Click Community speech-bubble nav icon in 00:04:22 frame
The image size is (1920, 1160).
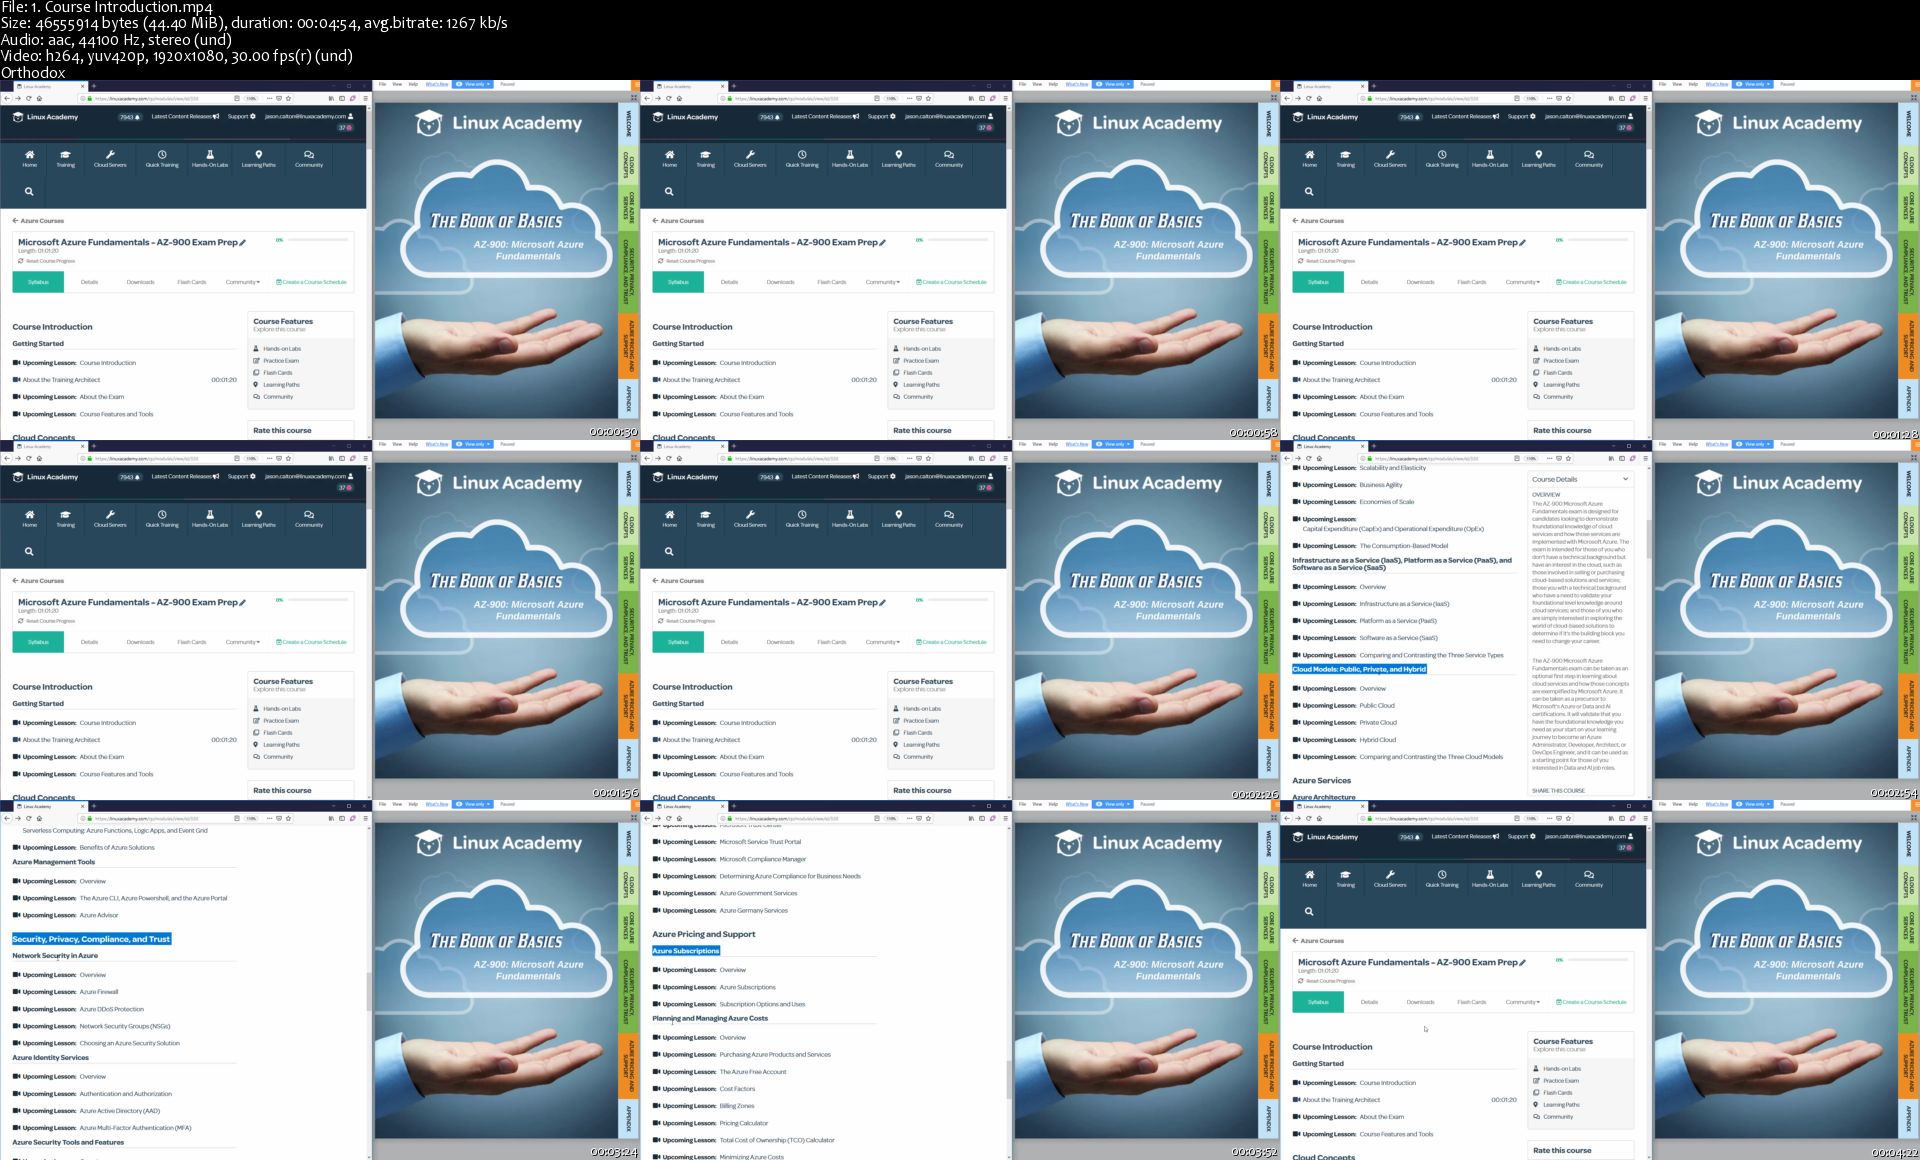point(1588,875)
